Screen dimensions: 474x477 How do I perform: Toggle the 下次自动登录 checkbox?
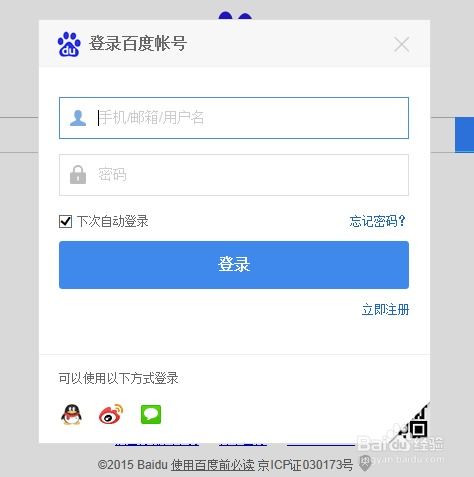point(65,221)
